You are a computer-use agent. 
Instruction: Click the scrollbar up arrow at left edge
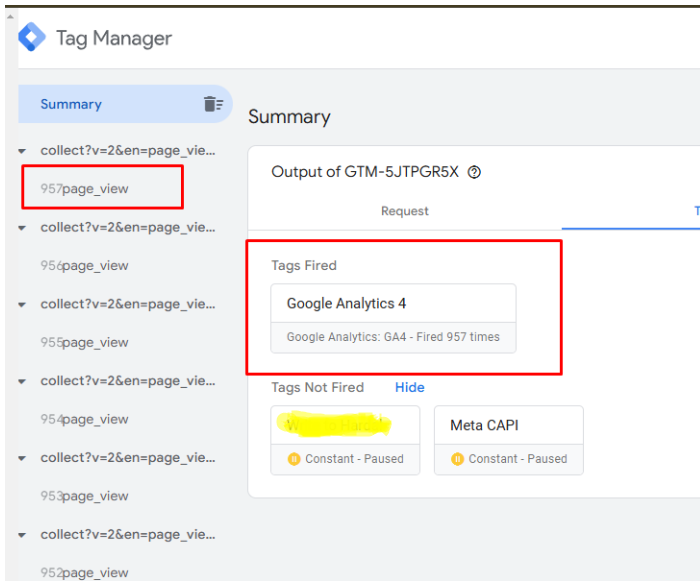[x=10, y=17]
